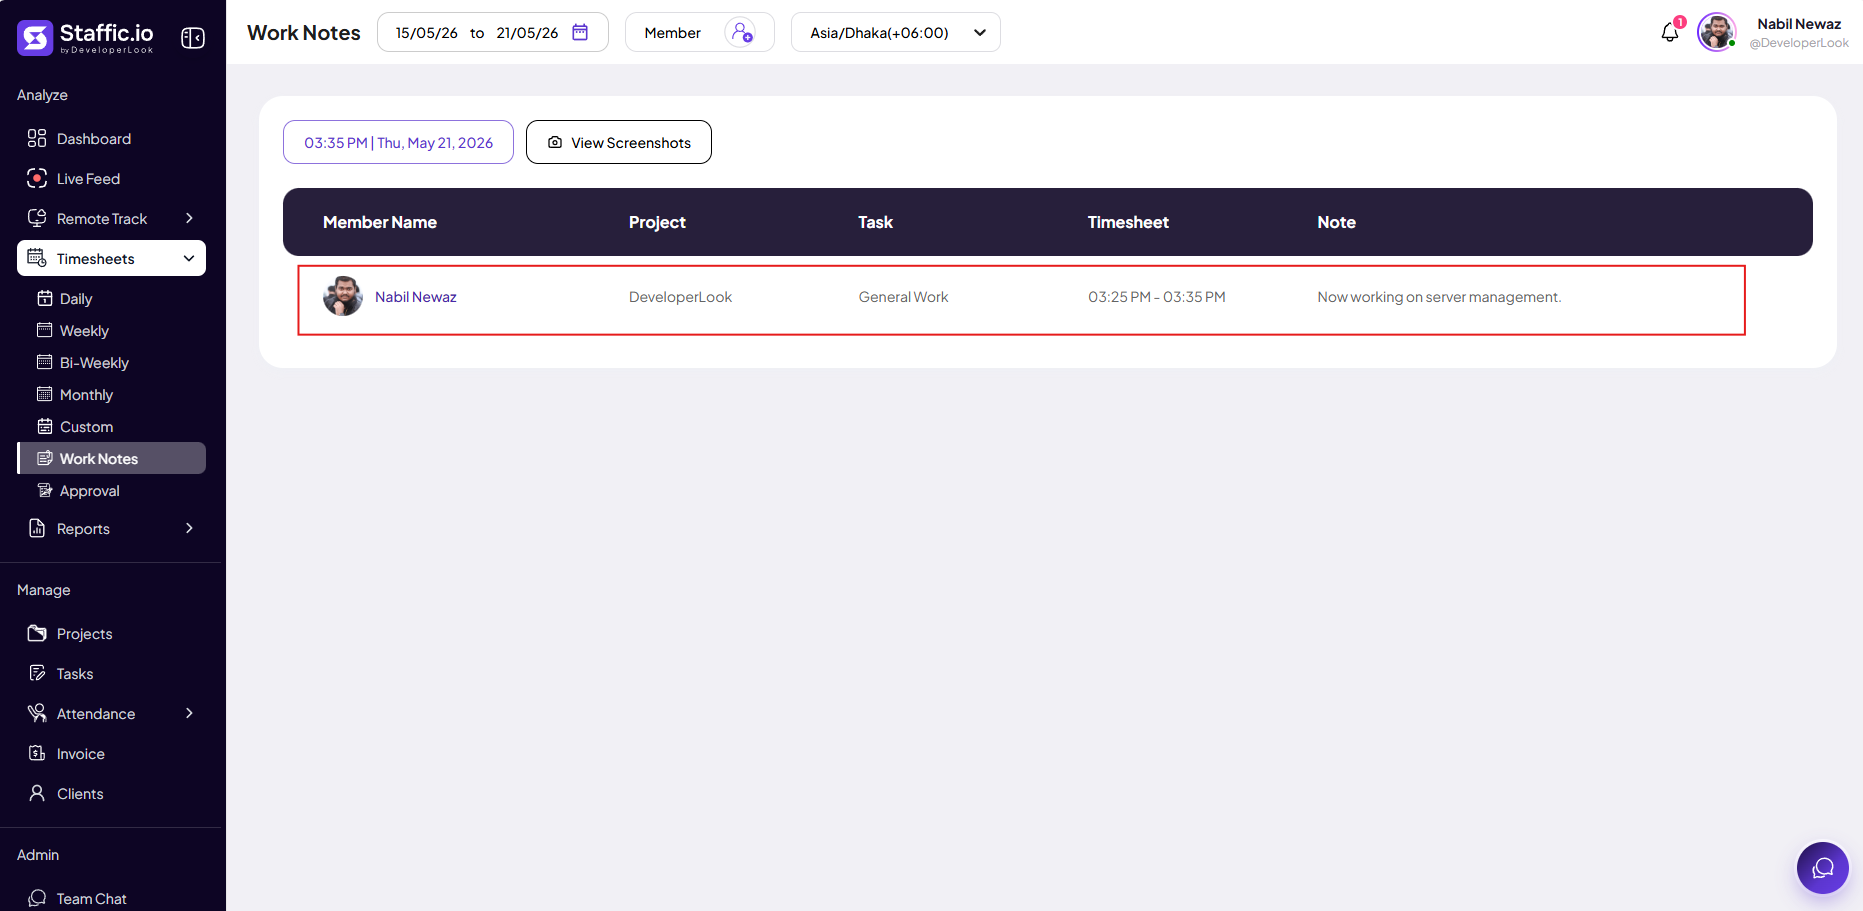Click the Attendance icon

pyautogui.click(x=37, y=713)
